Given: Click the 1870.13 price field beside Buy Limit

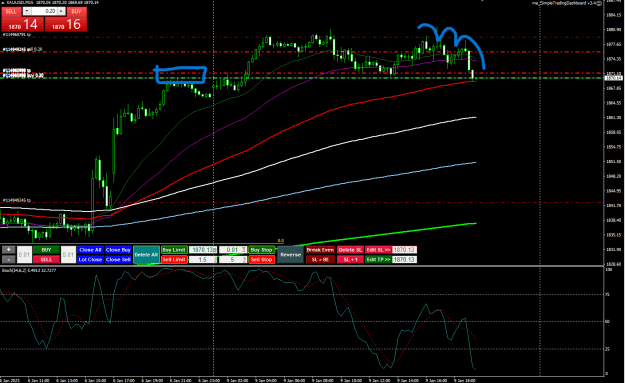Looking at the screenshot, I should tap(203, 250).
